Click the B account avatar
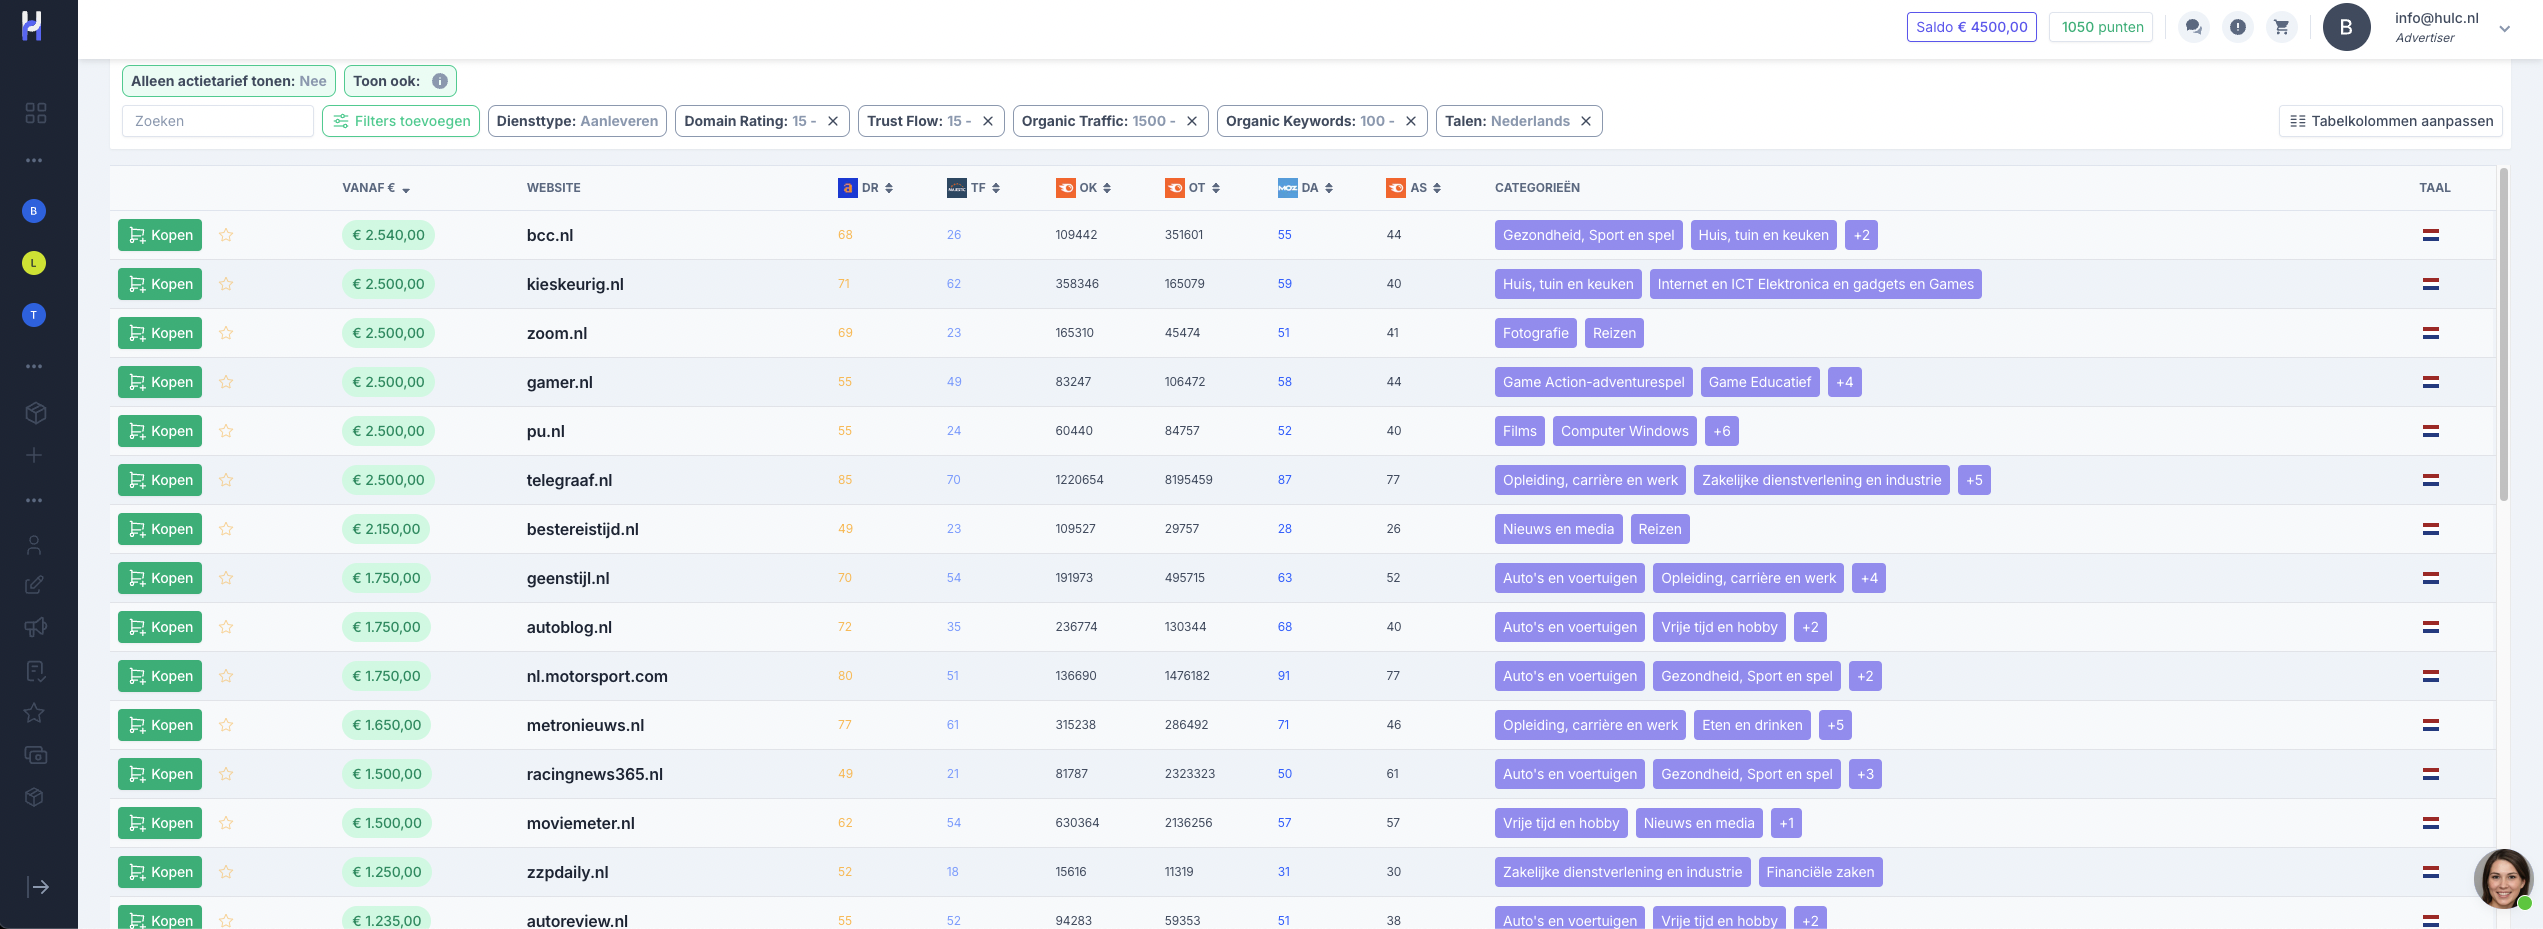The image size is (2543, 929). pyautogui.click(x=2346, y=27)
